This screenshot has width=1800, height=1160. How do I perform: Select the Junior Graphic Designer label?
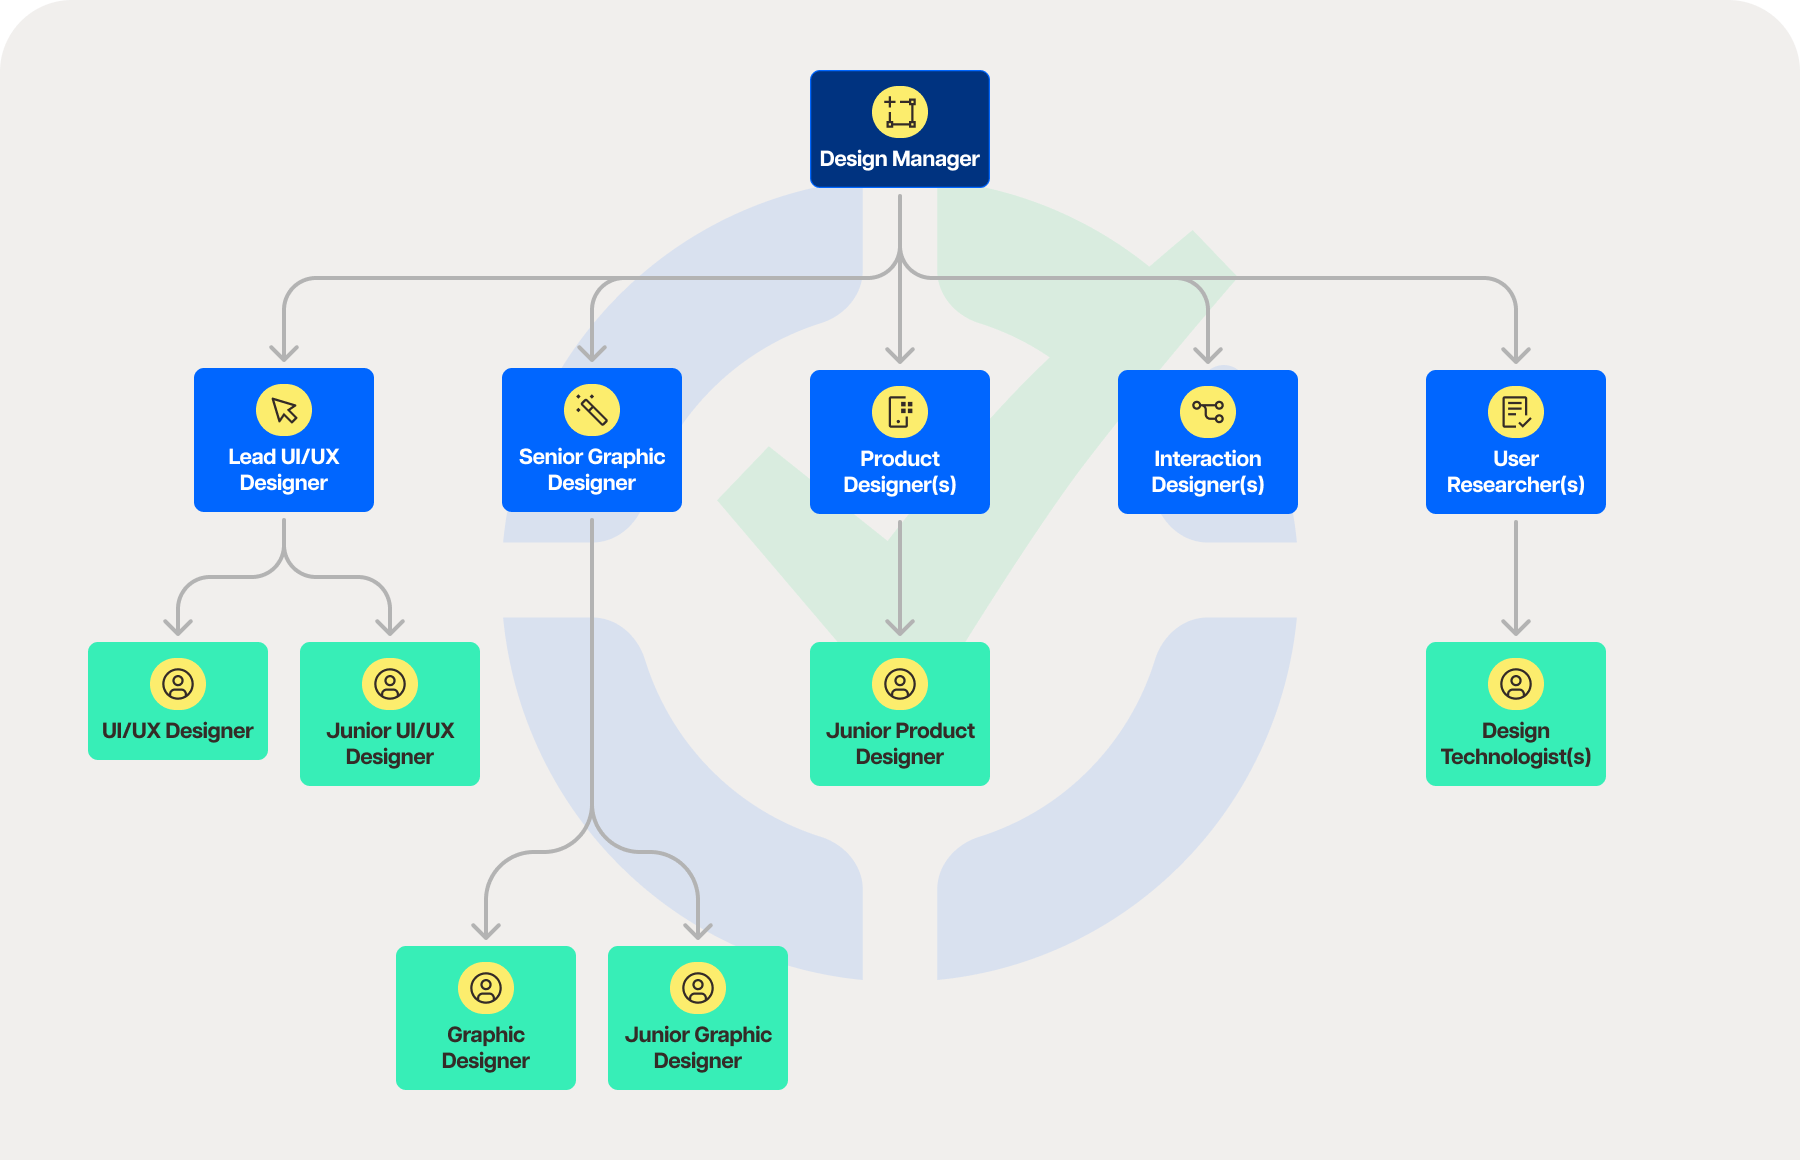(698, 1048)
